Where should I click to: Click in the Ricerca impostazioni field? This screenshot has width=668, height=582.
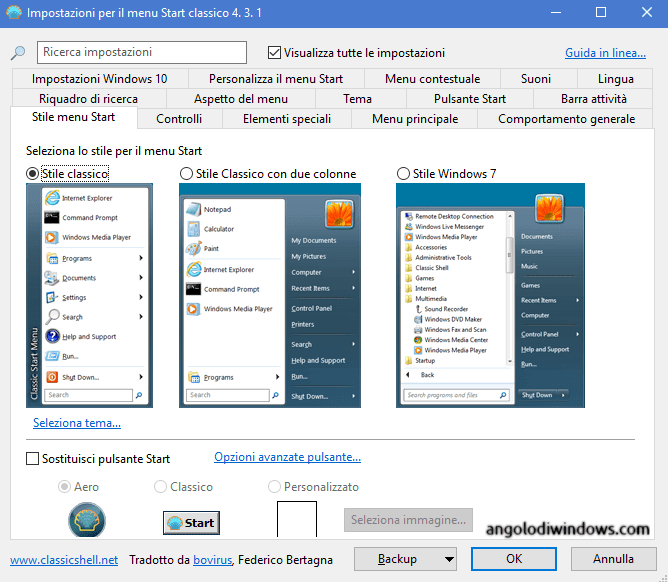point(141,53)
